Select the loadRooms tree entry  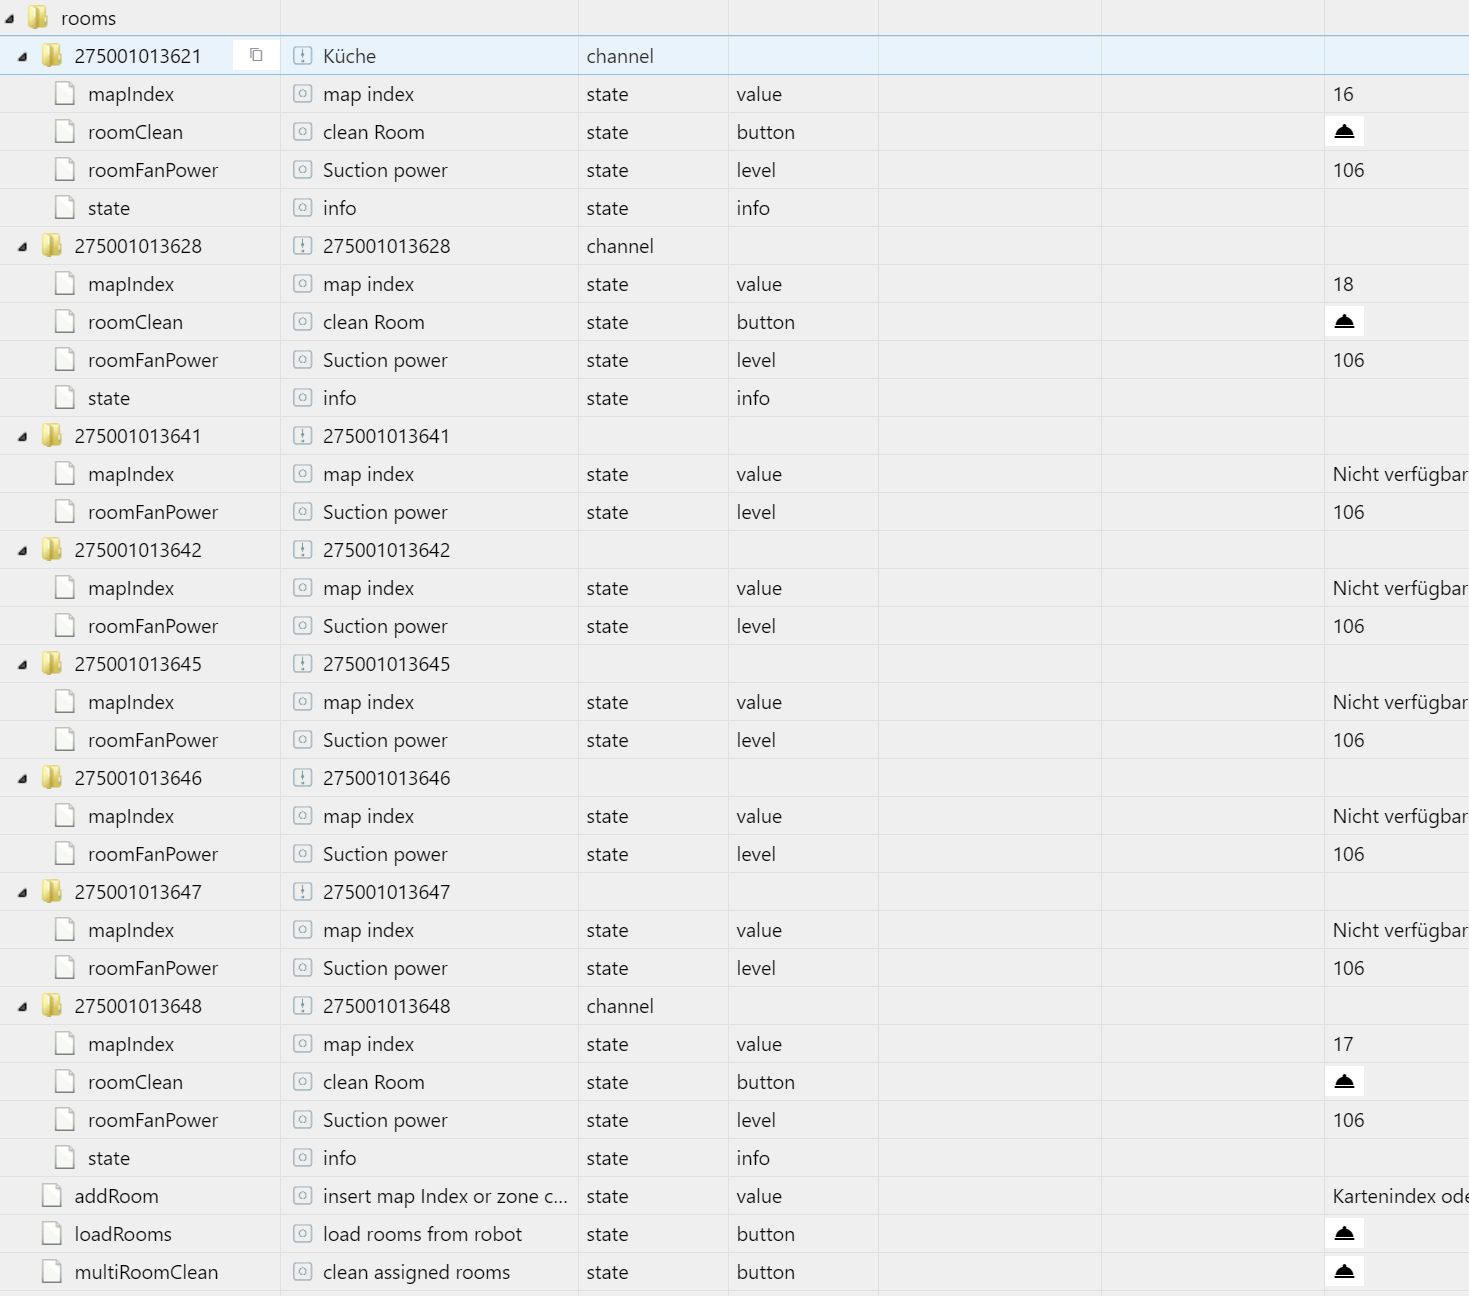123,1234
